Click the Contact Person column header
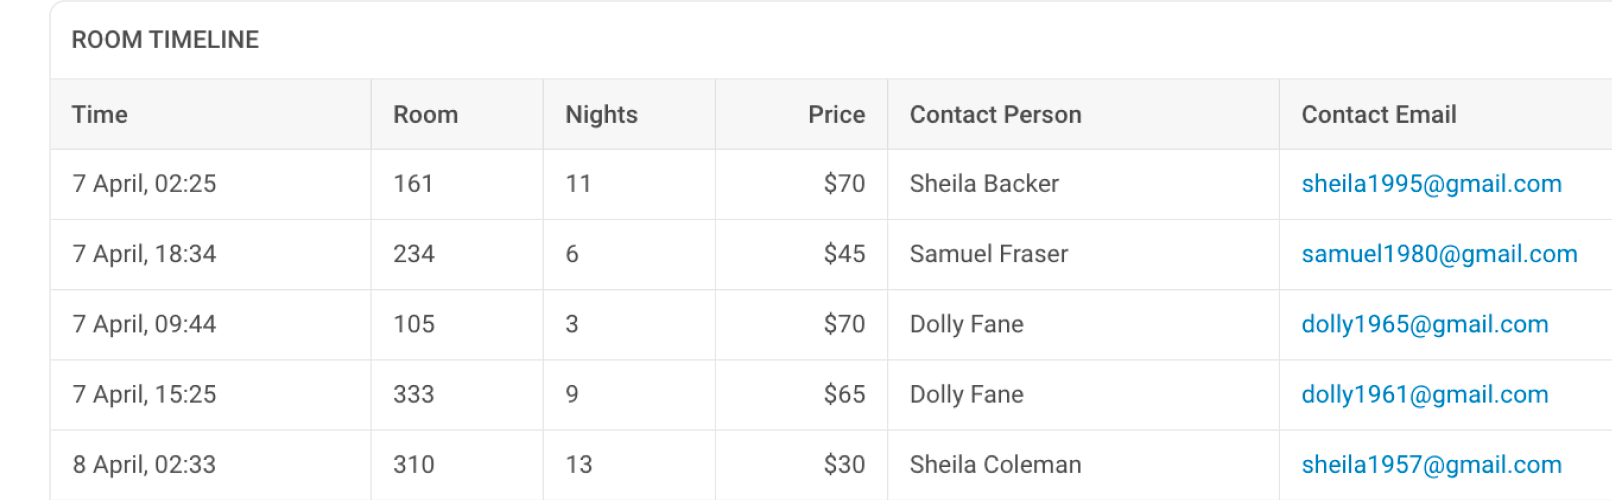This screenshot has width=1612, height=500. (995, 115)
